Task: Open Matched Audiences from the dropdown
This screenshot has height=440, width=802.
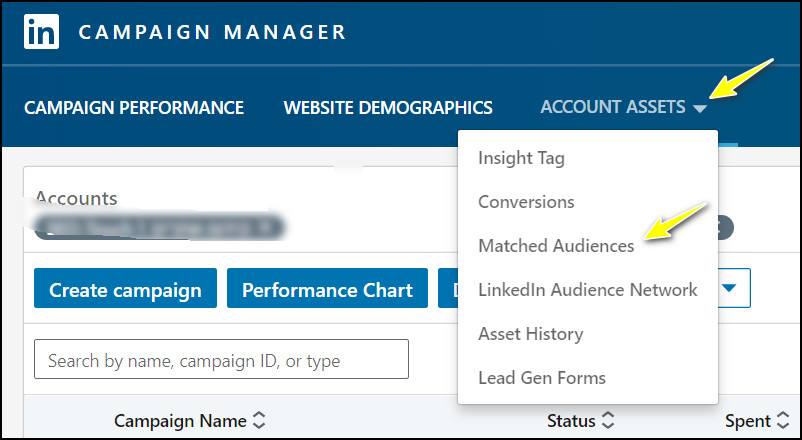Action: click(x=556, y=246)
